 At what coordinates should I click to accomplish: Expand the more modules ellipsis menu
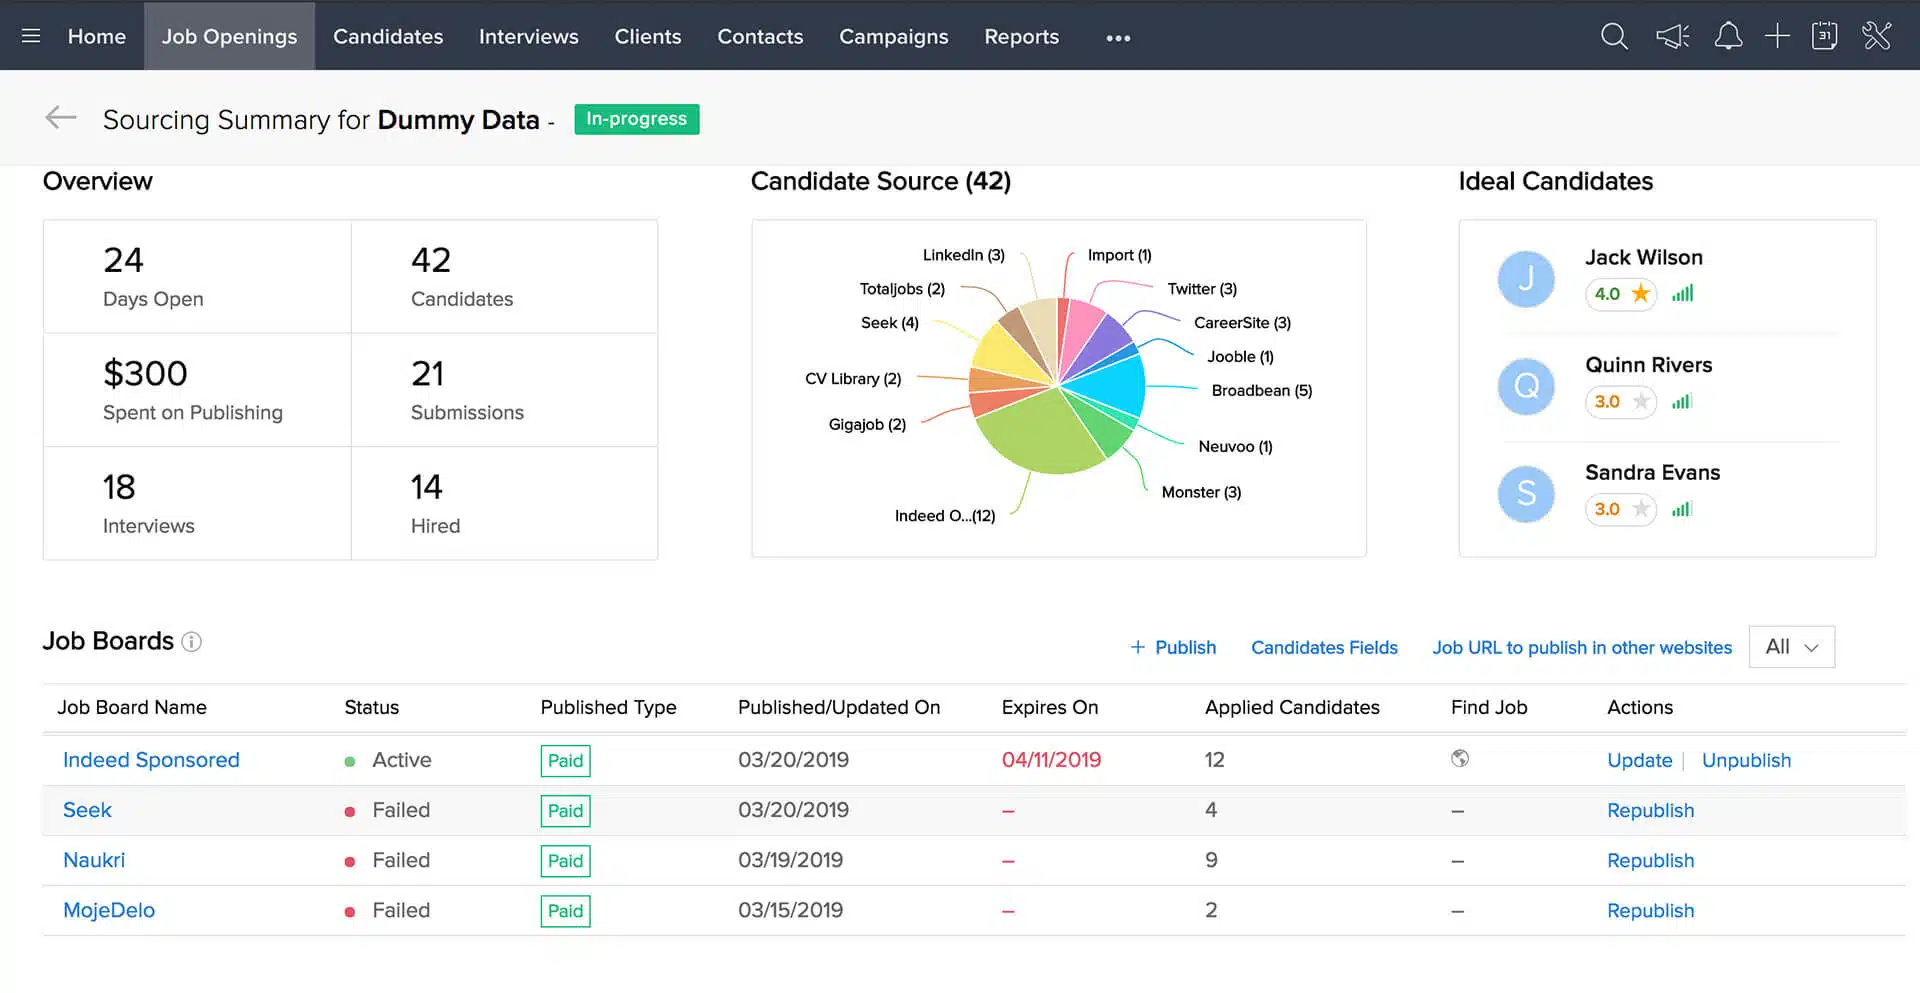tap(1117, 37)
